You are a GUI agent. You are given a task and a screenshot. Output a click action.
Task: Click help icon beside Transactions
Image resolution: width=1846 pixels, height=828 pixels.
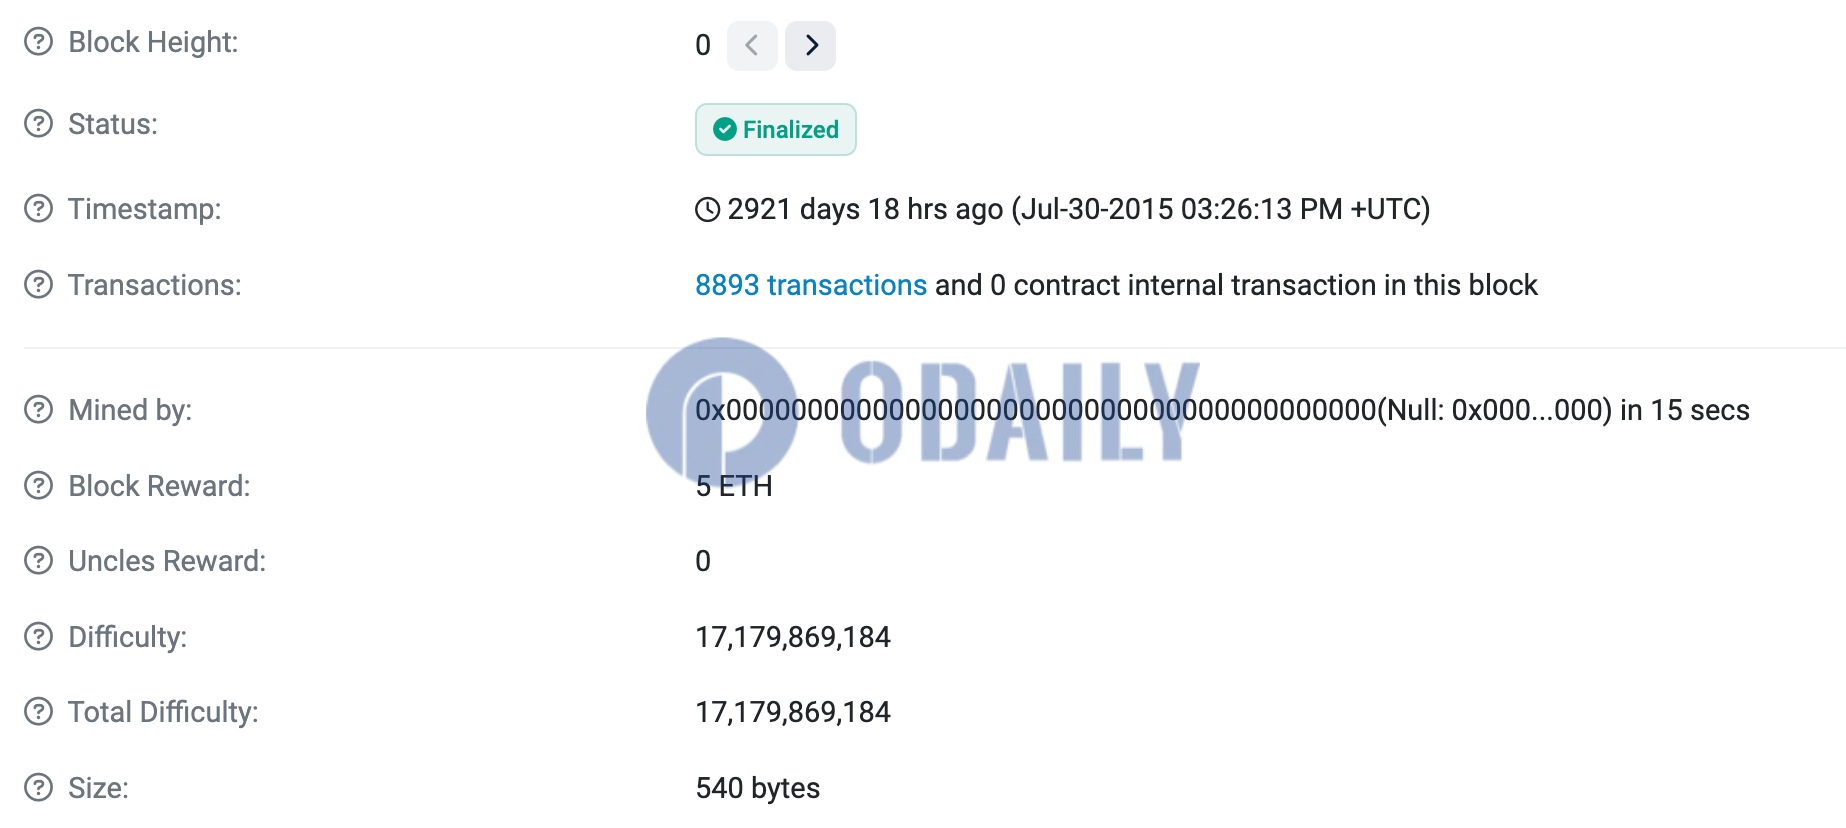[x=38, y=285]
